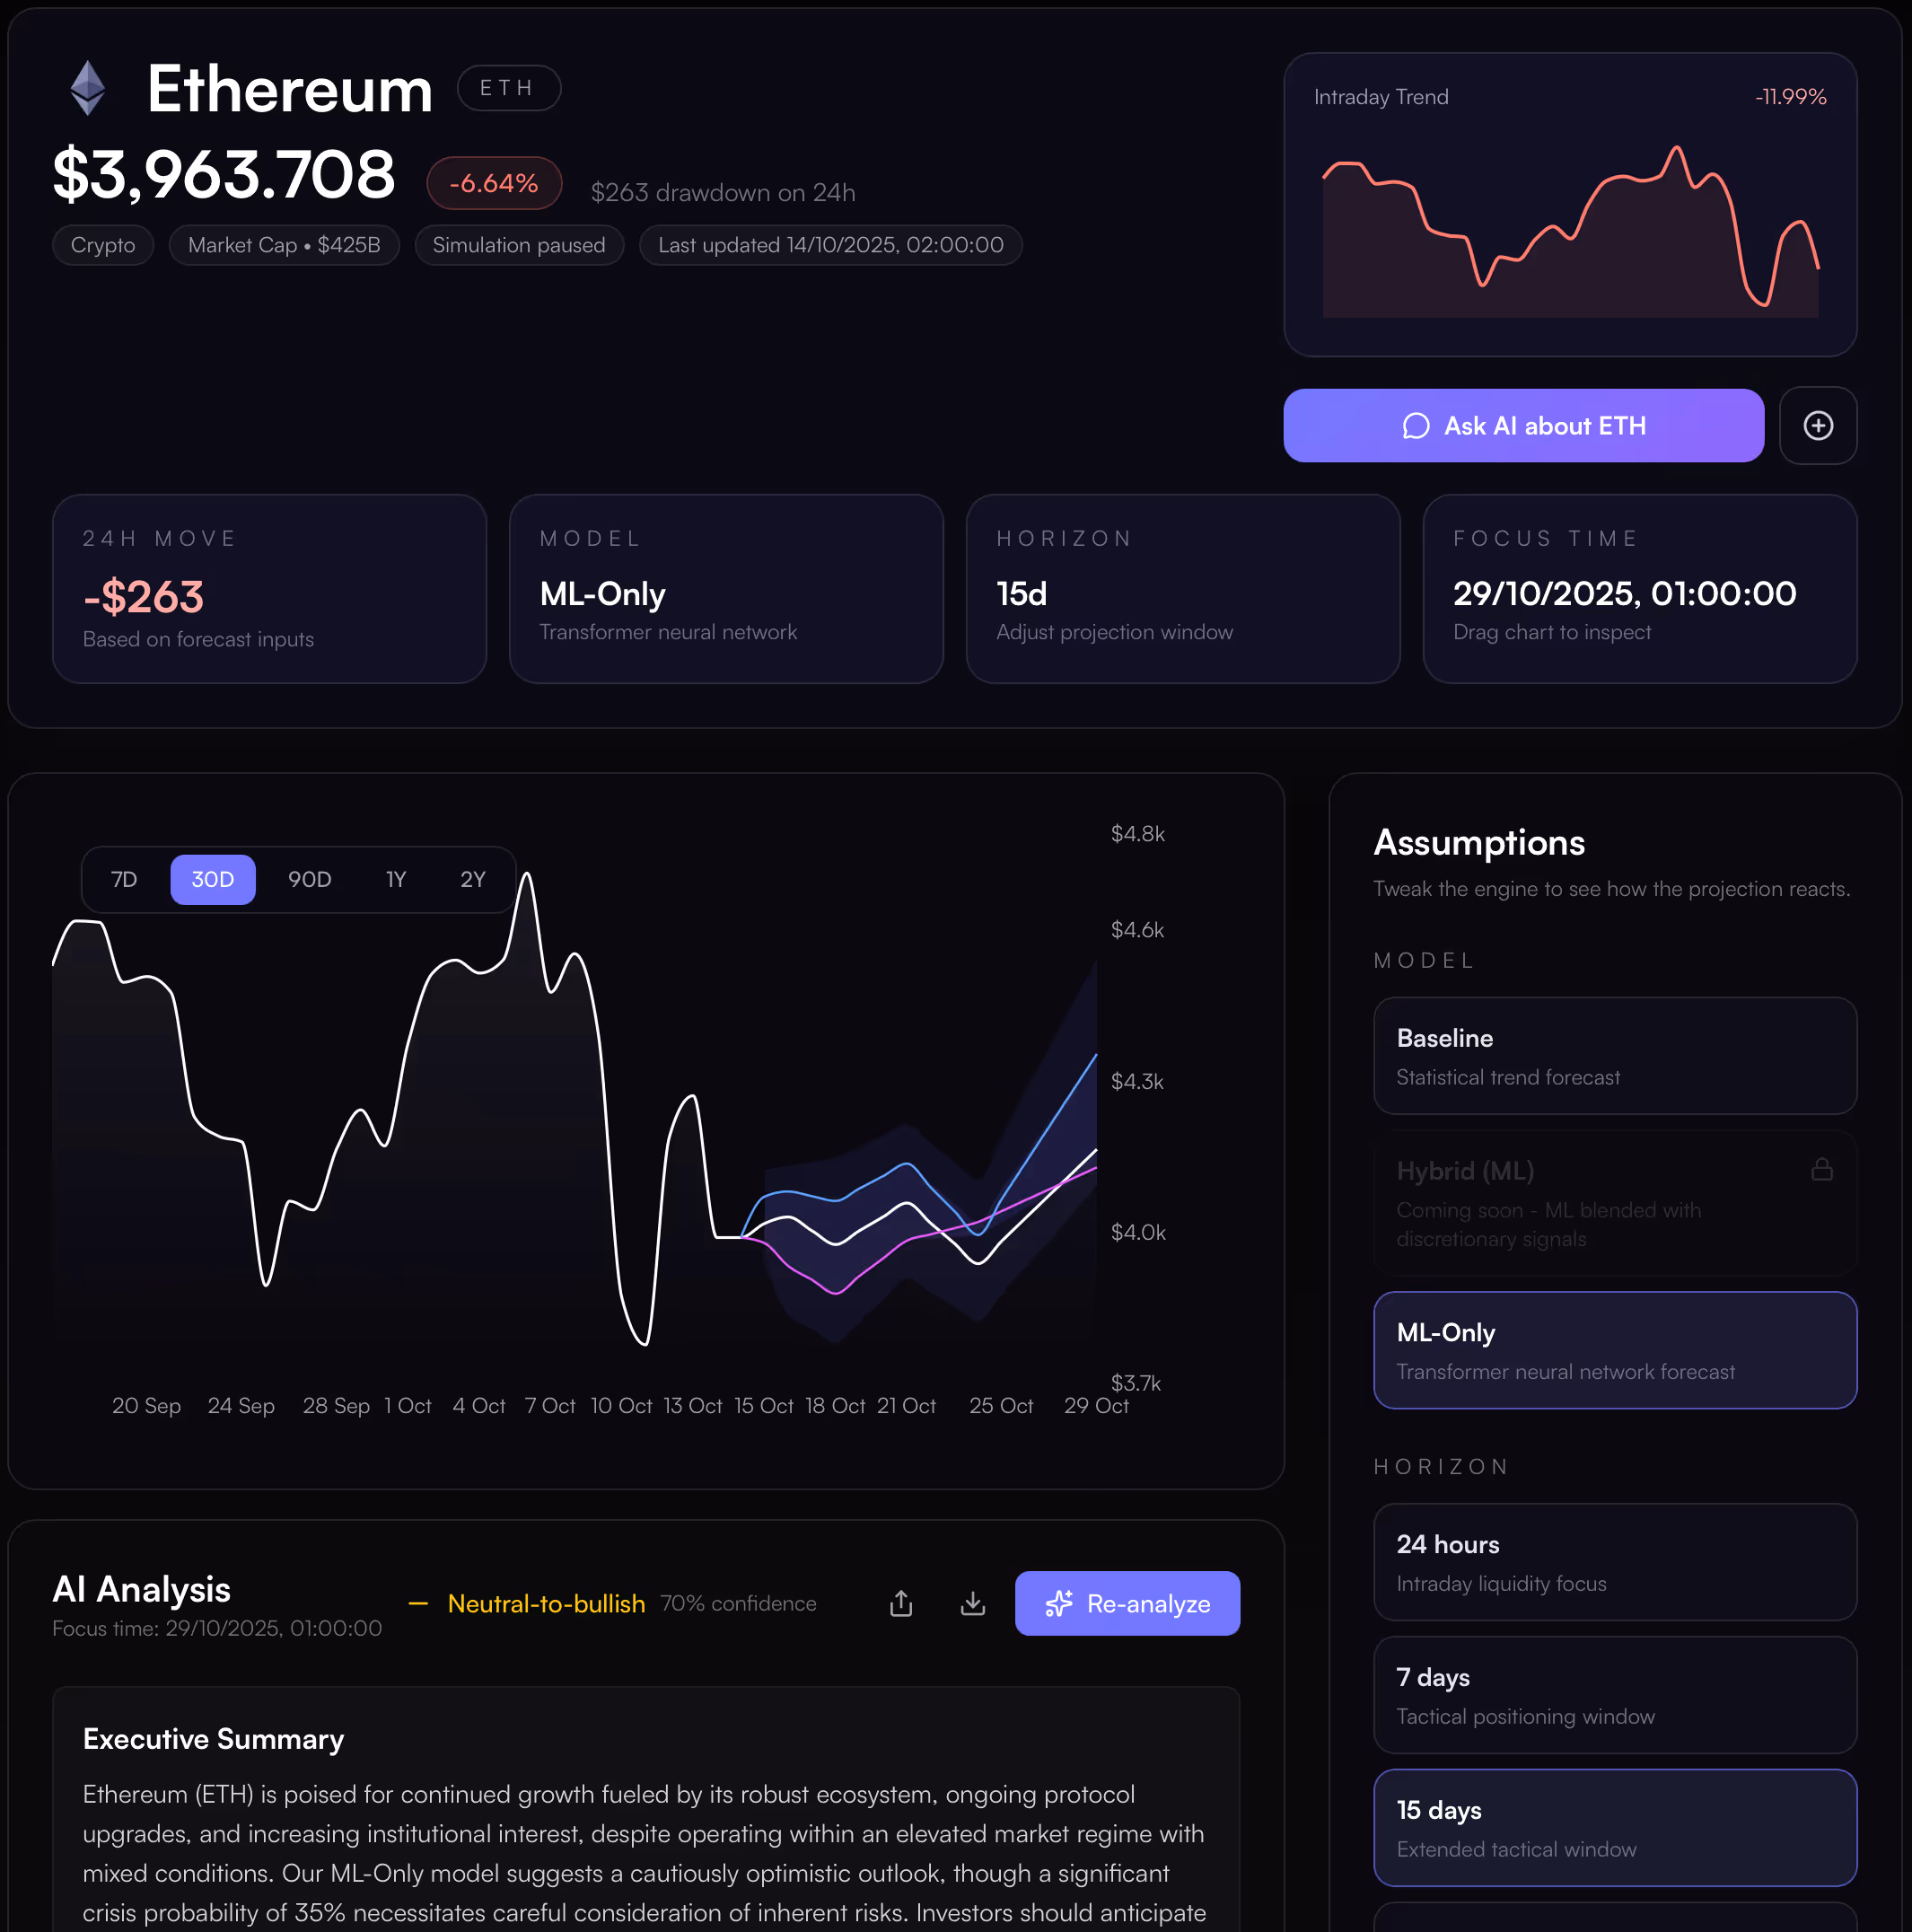Click the circular plus icon beside Ask AI
The width and height of the screenshot is (1912, 1932).
(x=1818, y=425)
